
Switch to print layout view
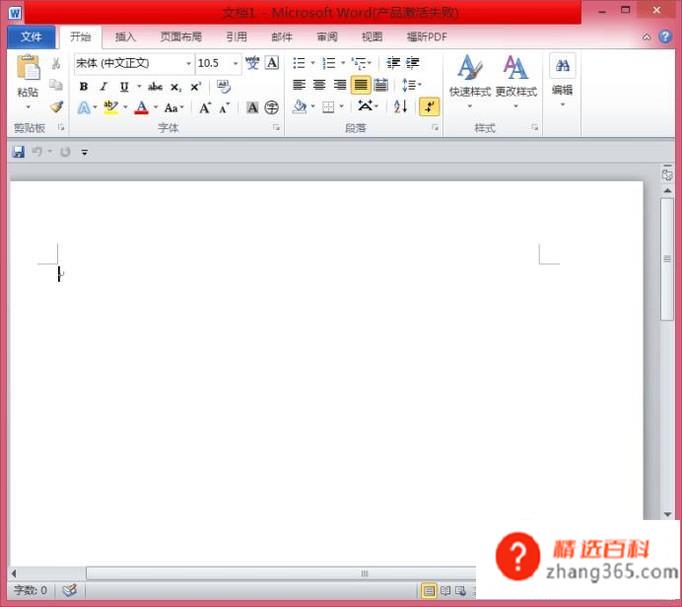(429, 591)
